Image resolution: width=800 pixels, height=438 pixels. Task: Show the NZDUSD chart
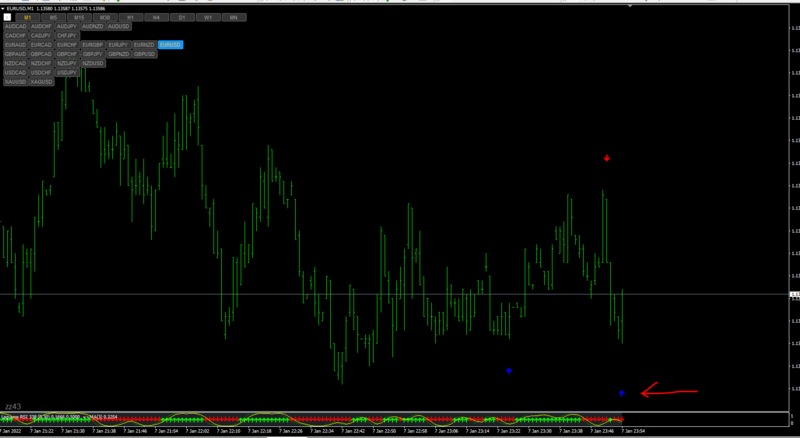pos(93,63)
